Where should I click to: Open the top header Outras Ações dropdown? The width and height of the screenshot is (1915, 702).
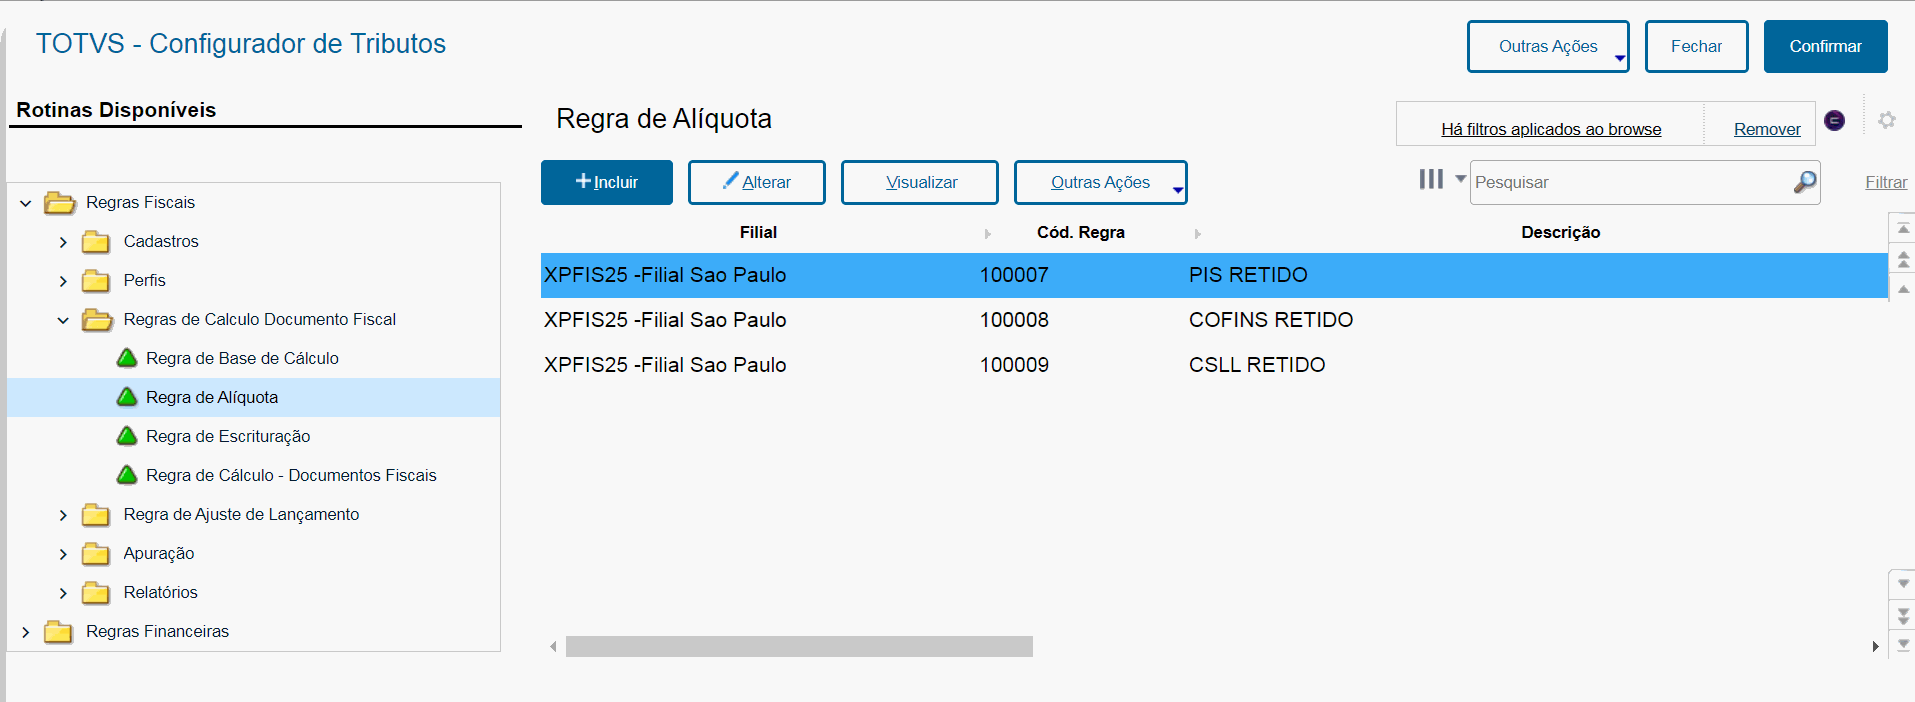coord(1547,47)
